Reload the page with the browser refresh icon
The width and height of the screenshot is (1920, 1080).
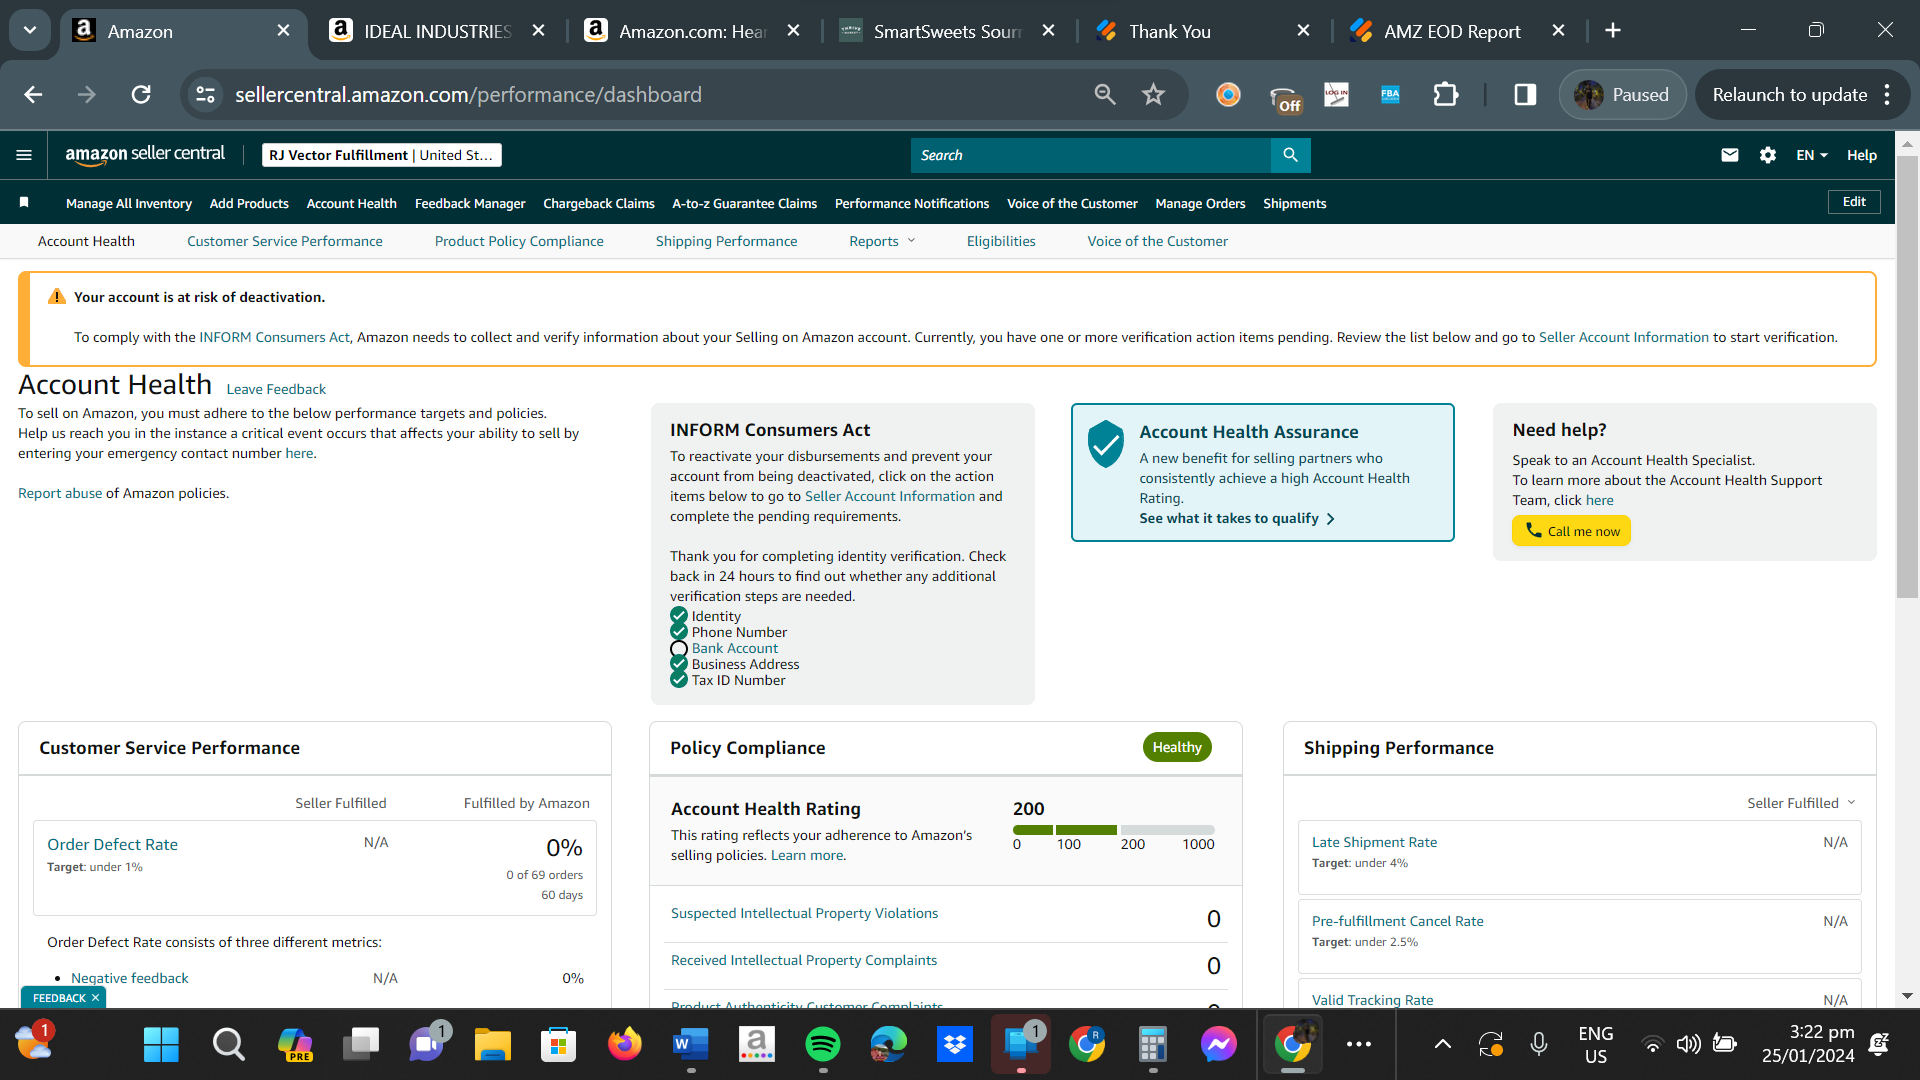coord(141,95)
